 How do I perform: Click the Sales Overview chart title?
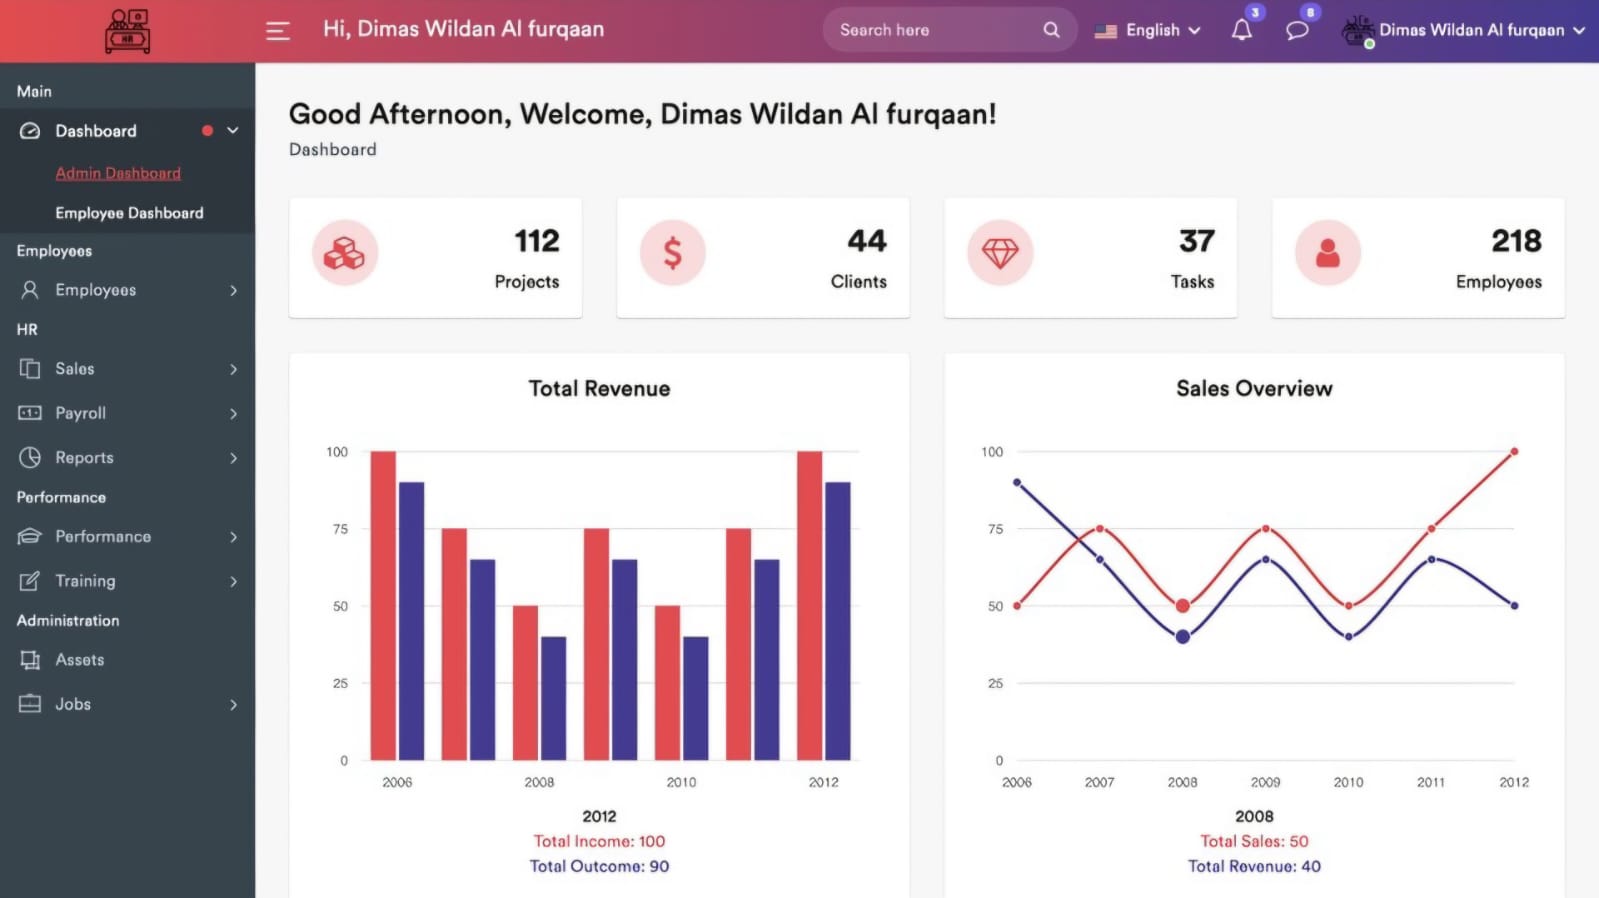click(1254, 388)
